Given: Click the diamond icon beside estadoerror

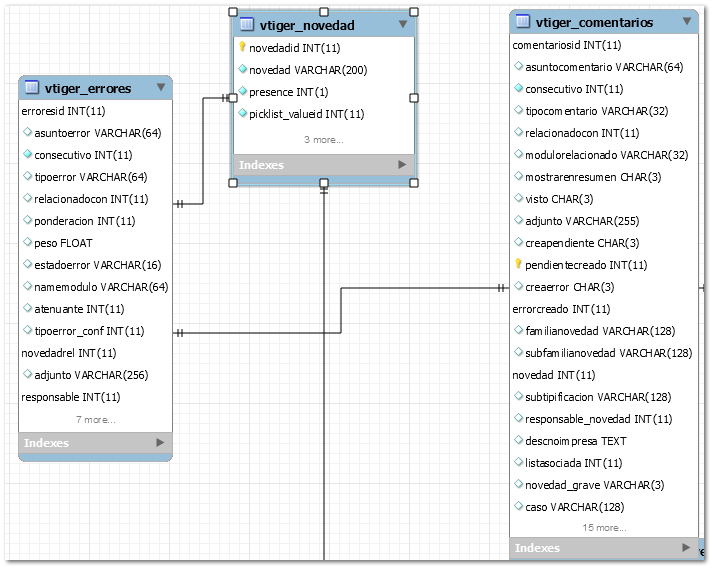Looking at the screenshot, I should [x=27, y=264].
